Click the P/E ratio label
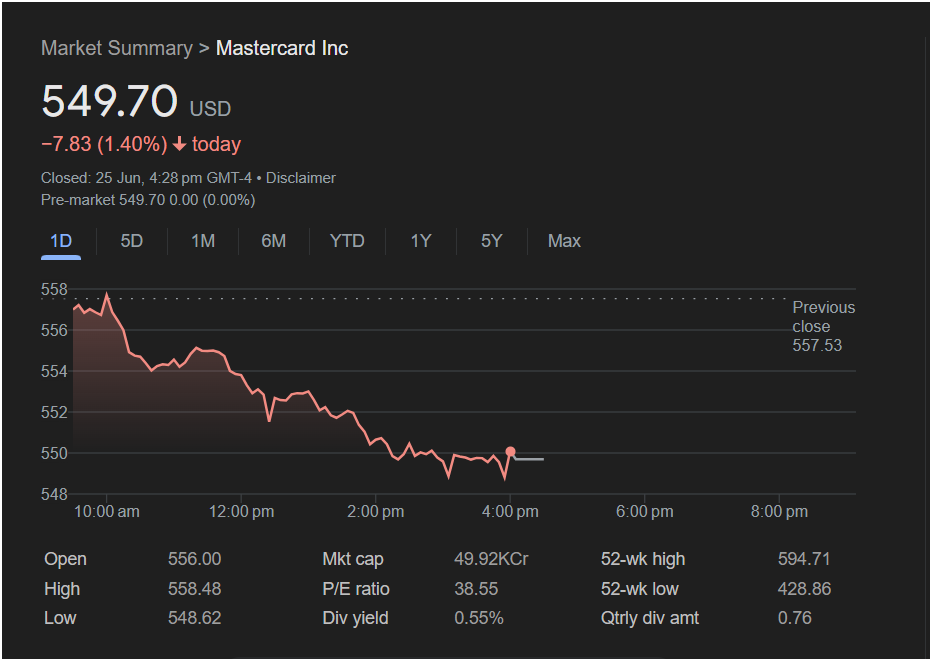 pos(355,588)
